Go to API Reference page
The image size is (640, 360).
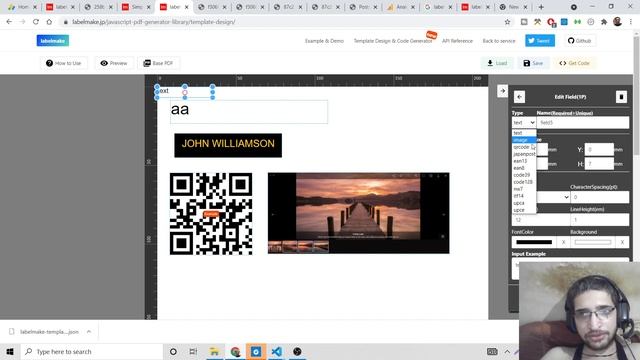pos(457,41)
